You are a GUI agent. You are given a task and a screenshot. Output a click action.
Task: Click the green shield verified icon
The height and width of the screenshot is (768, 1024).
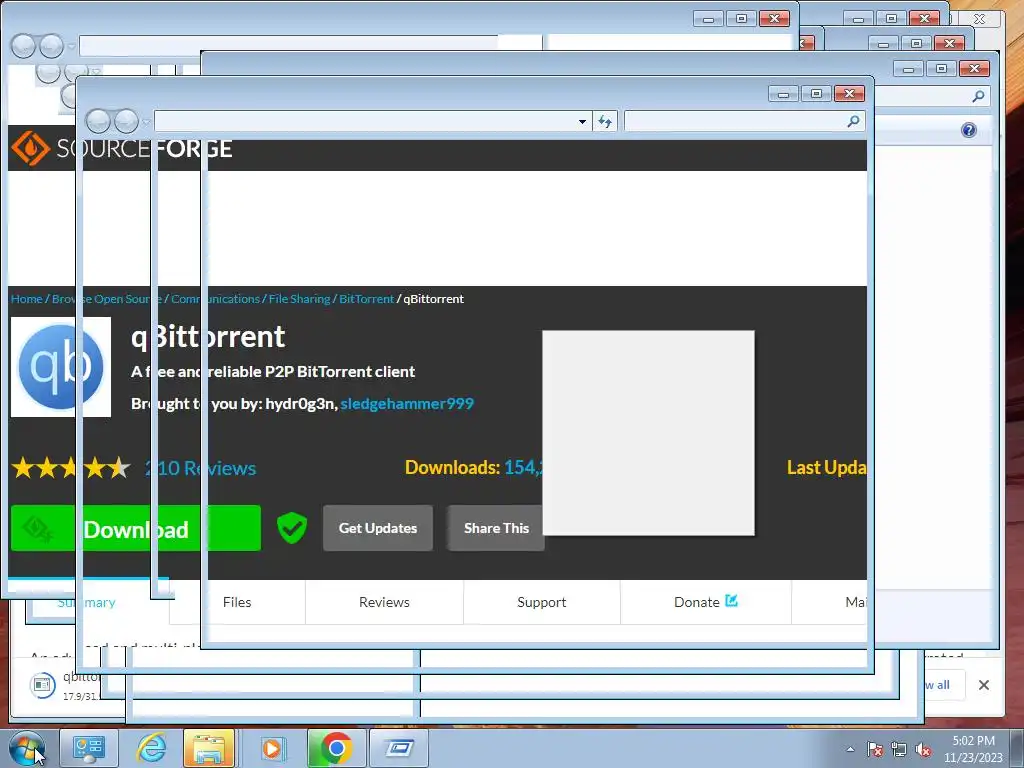[292, 528]
